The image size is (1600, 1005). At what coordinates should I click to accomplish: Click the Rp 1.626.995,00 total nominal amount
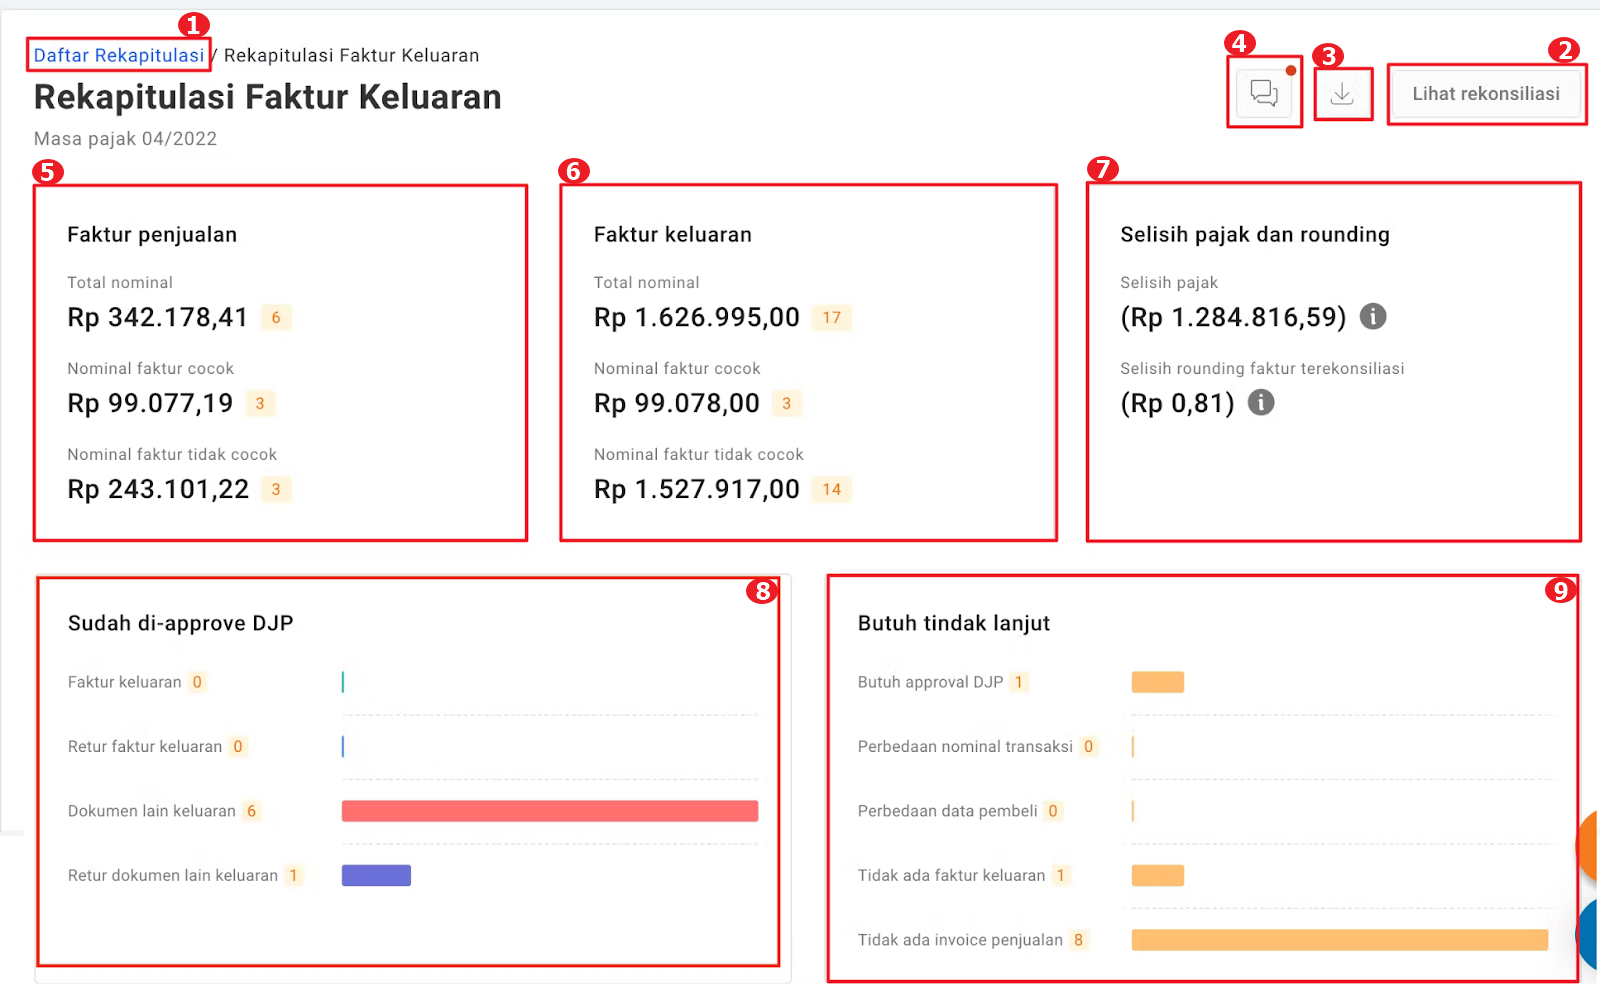coord(696,318)
